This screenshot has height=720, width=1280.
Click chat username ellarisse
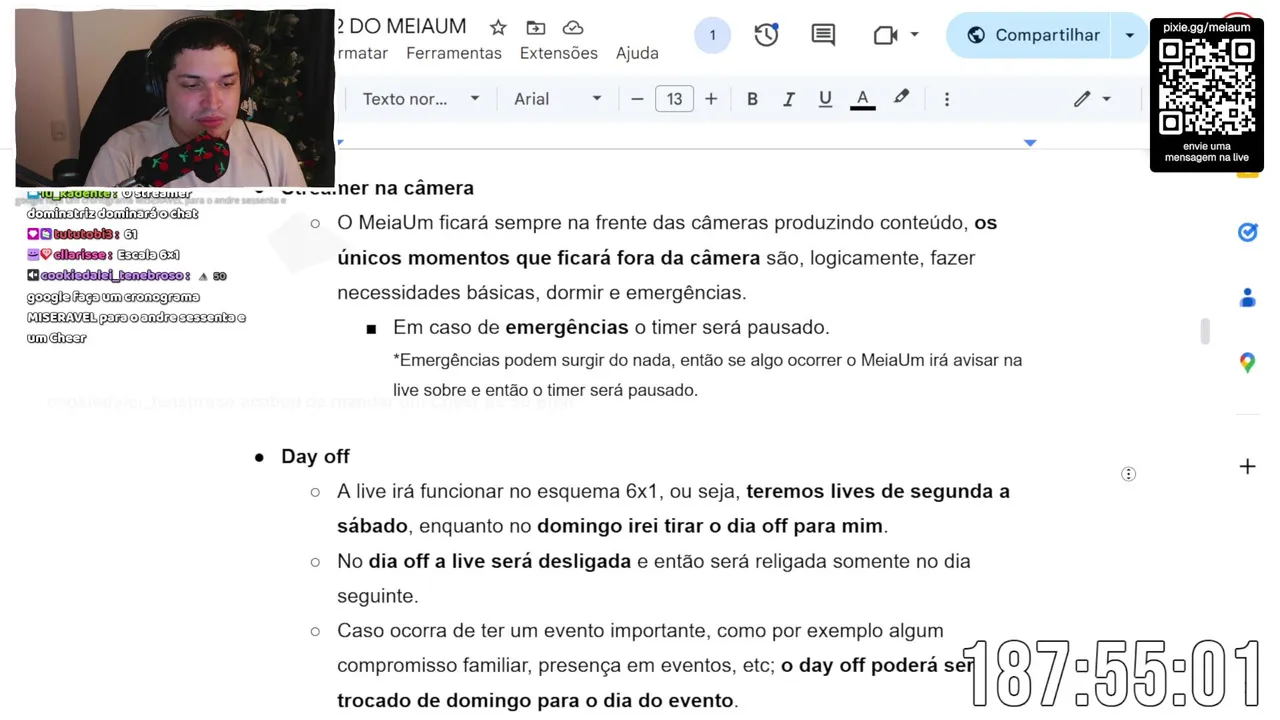81,255
